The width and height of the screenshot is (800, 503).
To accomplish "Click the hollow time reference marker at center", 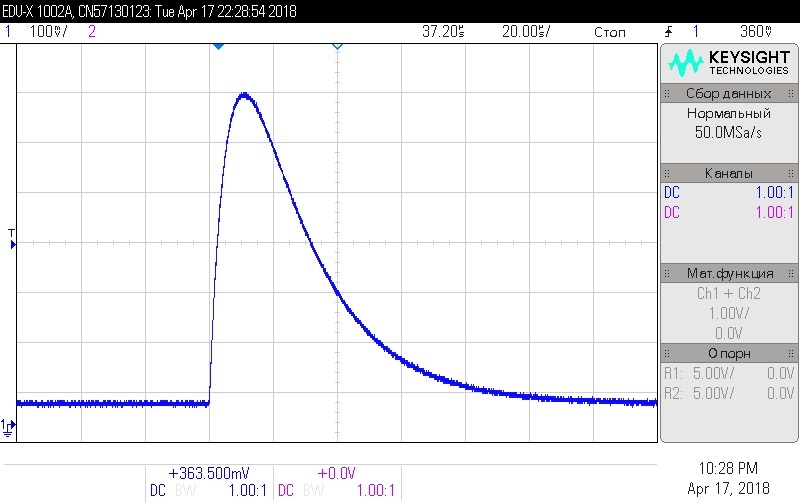I will point(337,47).
